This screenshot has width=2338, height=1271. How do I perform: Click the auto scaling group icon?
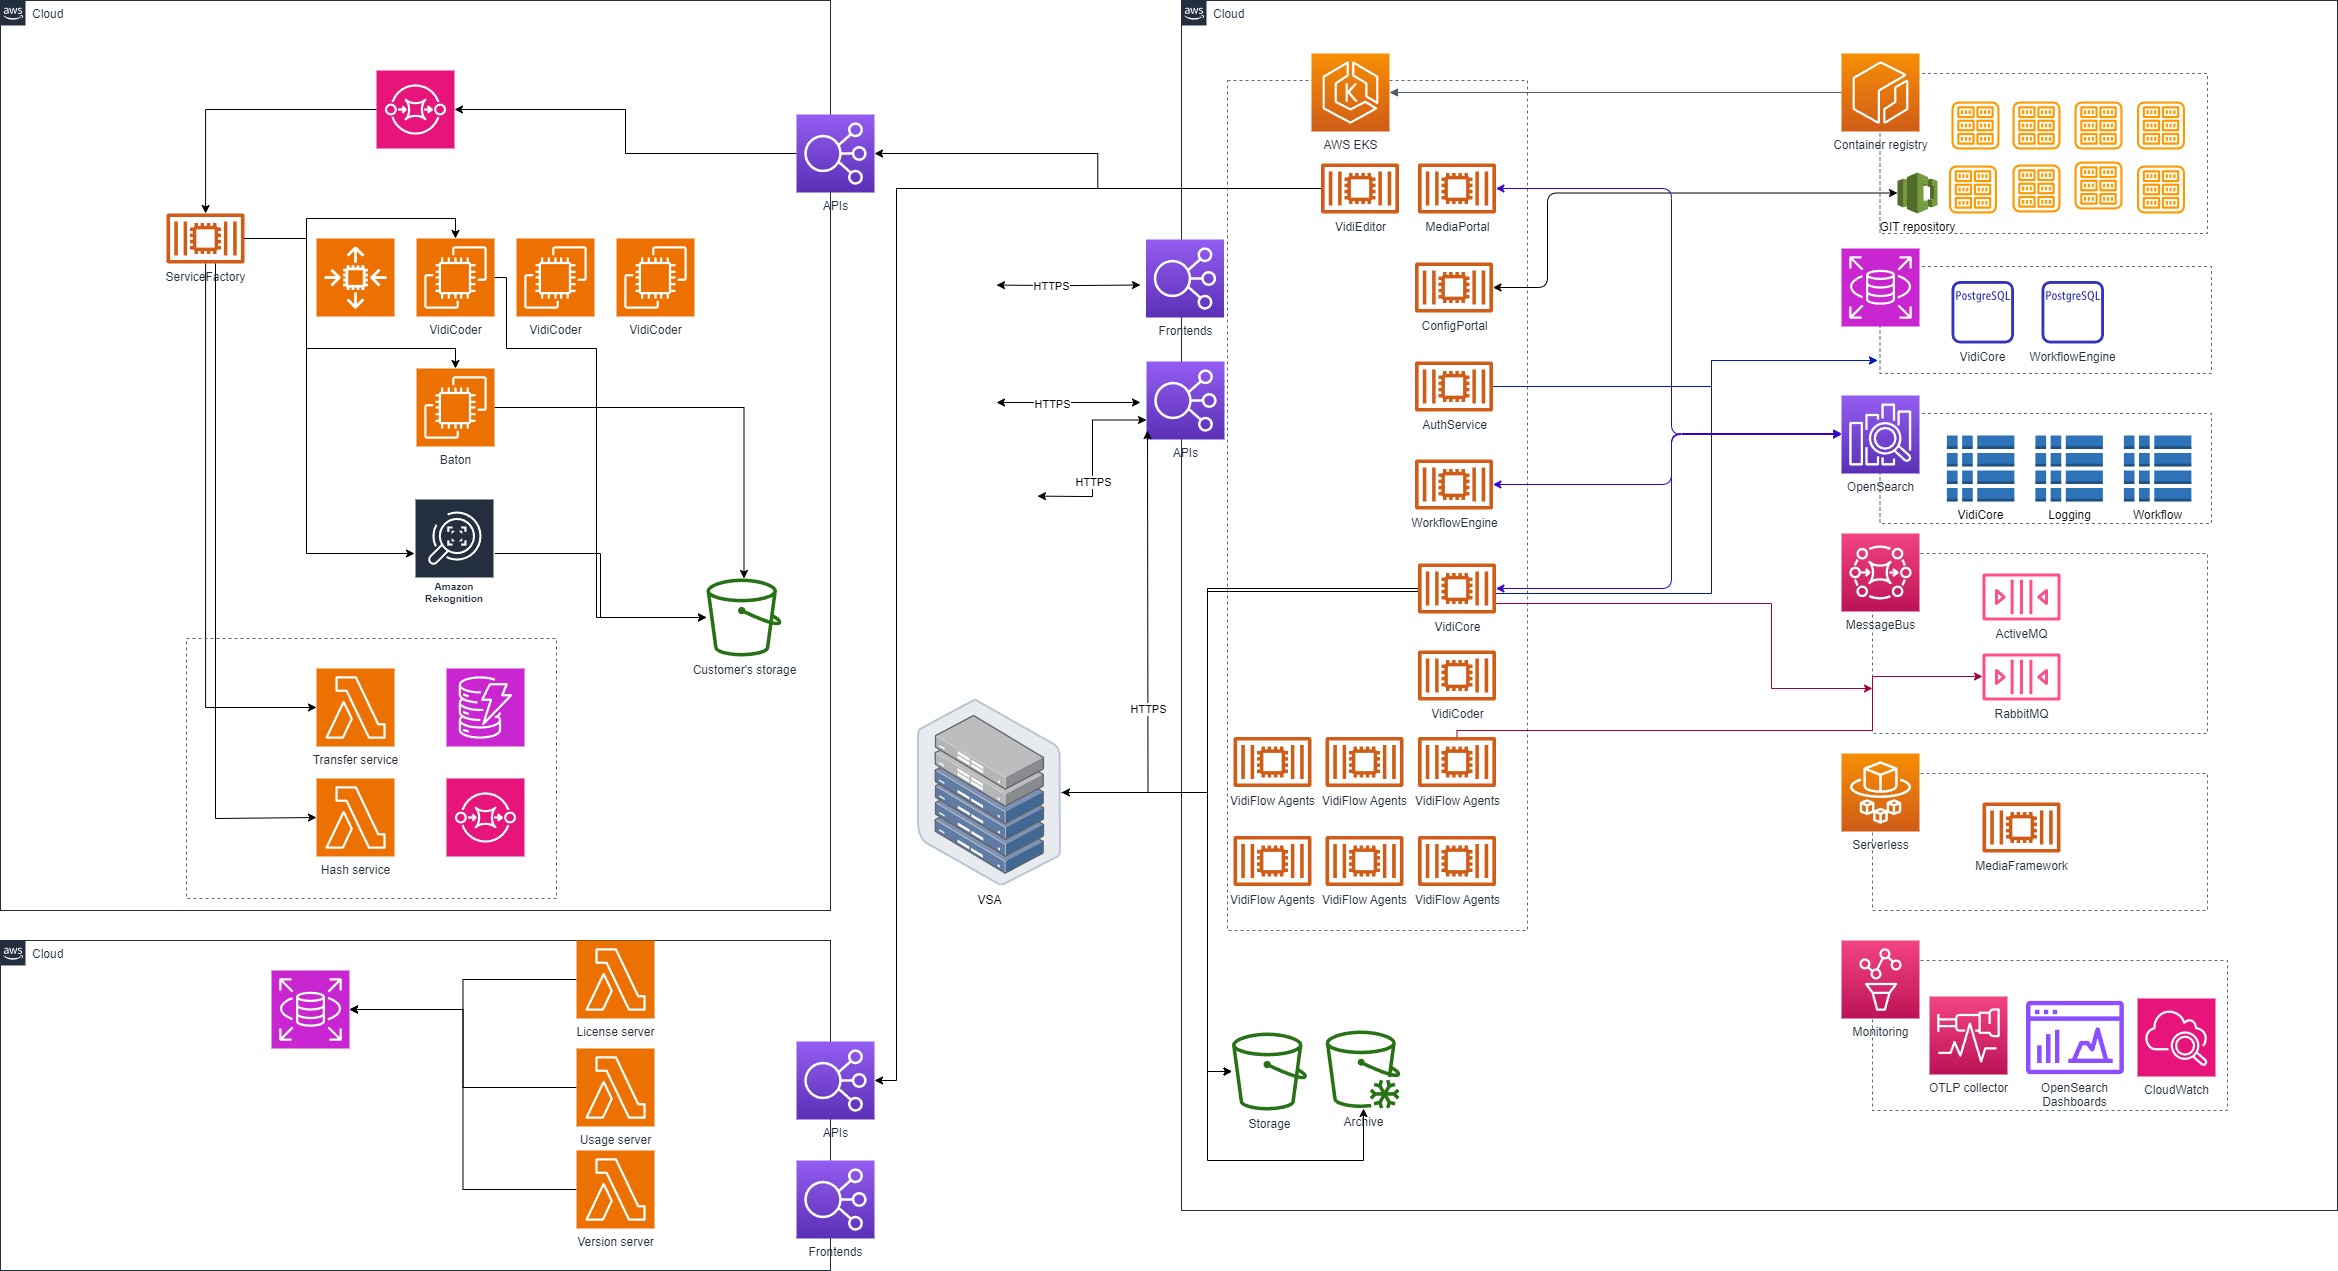[355, 277]
